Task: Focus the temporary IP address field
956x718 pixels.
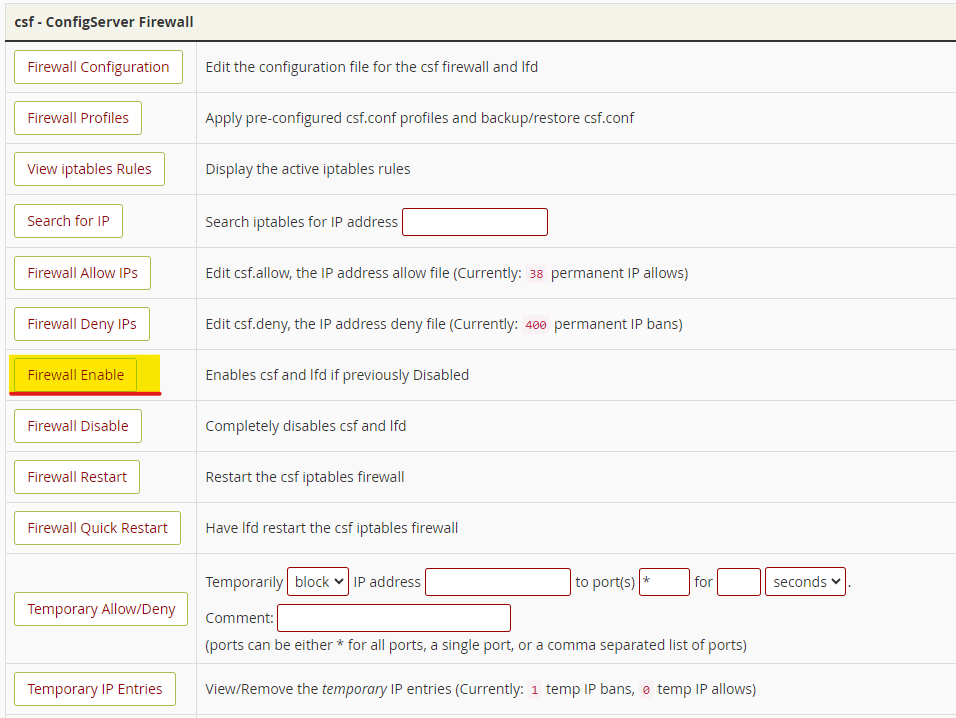Action: click(498, 582)
